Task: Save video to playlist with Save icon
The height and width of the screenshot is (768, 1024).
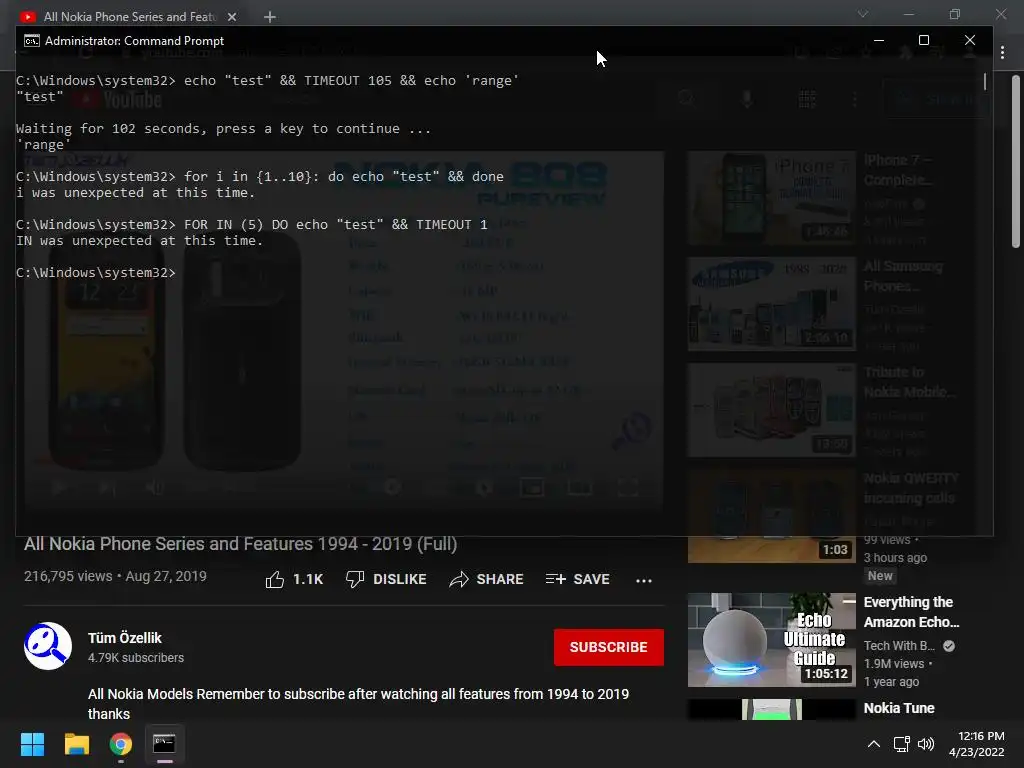Action: pos(556,579)
